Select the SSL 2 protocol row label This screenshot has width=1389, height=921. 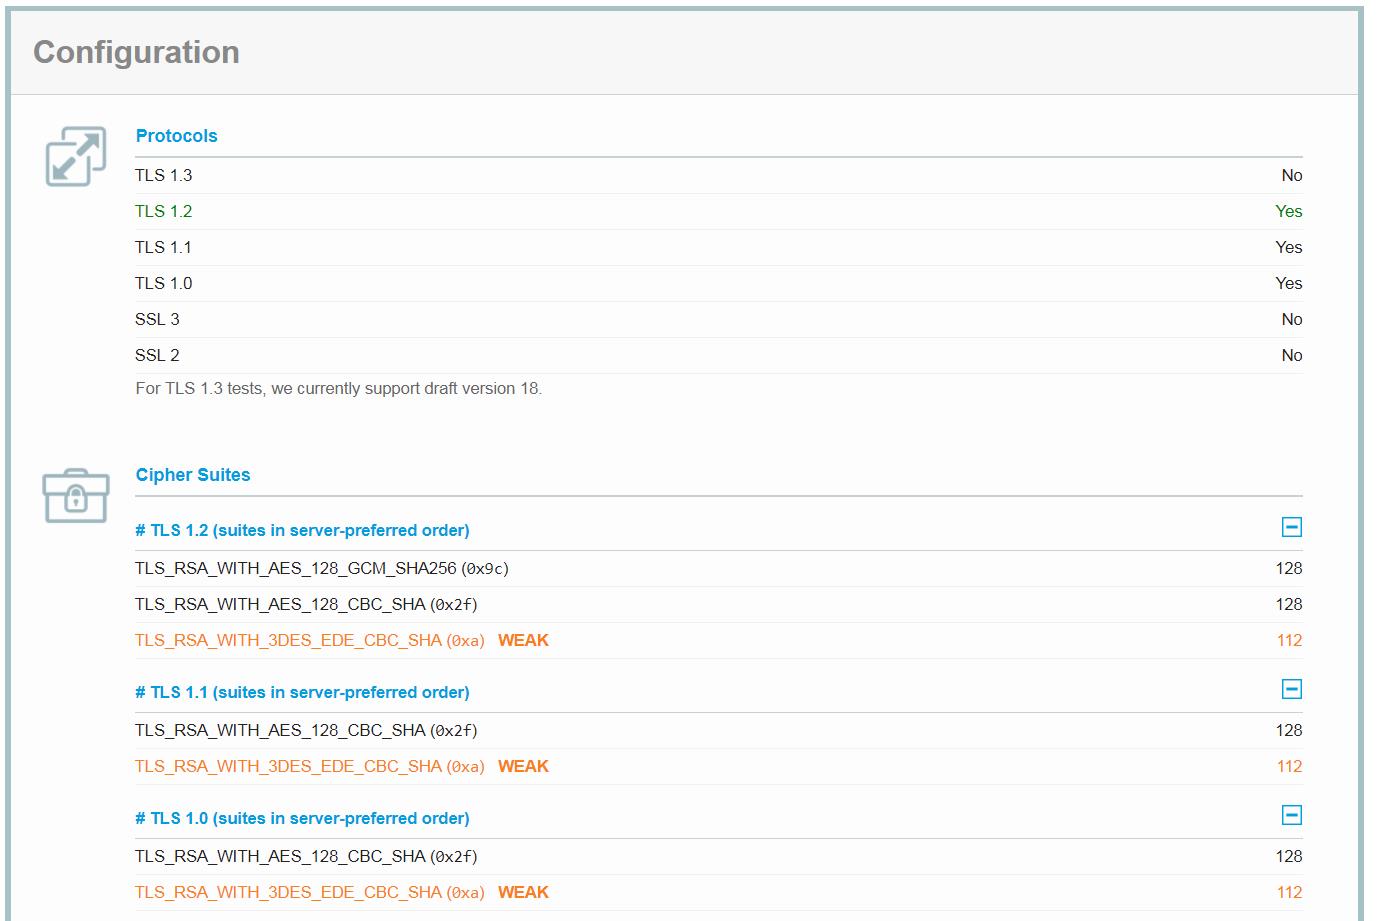[x=157, y=355]
